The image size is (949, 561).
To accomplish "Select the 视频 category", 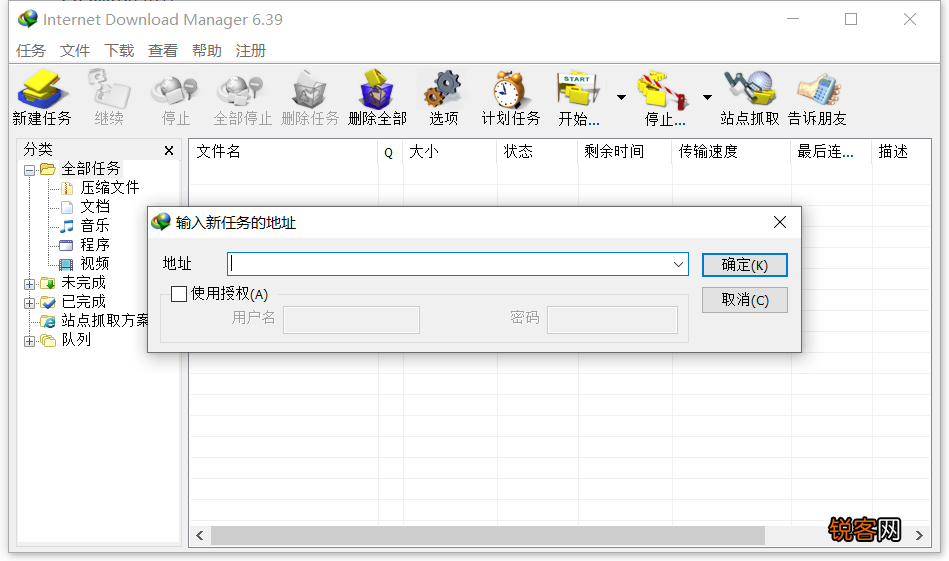I will 95,263.
